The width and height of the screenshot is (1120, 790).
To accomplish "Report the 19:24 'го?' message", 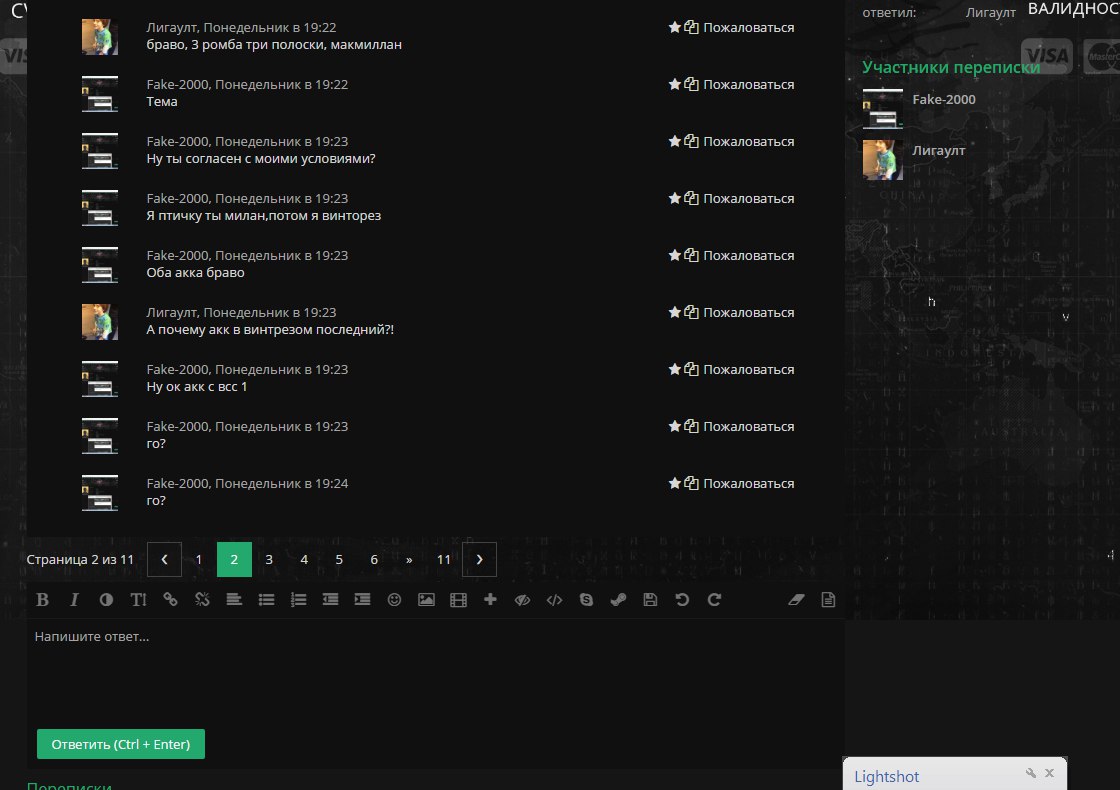I will pyautogui.click(x=749, y=484).
